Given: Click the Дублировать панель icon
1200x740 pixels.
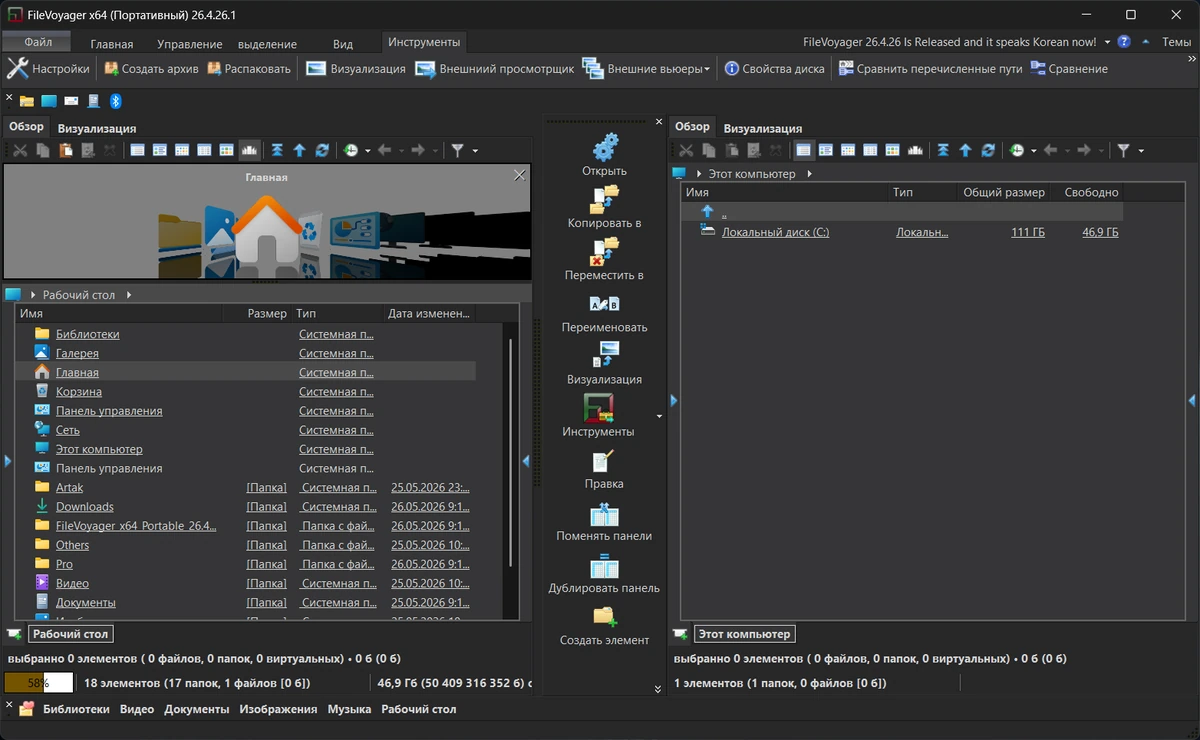Looking at the screenshot, I should [604, 565].
